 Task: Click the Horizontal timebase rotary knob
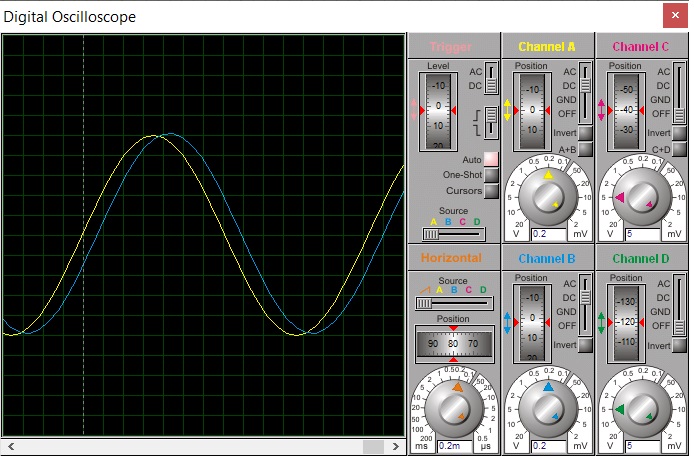pos(455,406)
